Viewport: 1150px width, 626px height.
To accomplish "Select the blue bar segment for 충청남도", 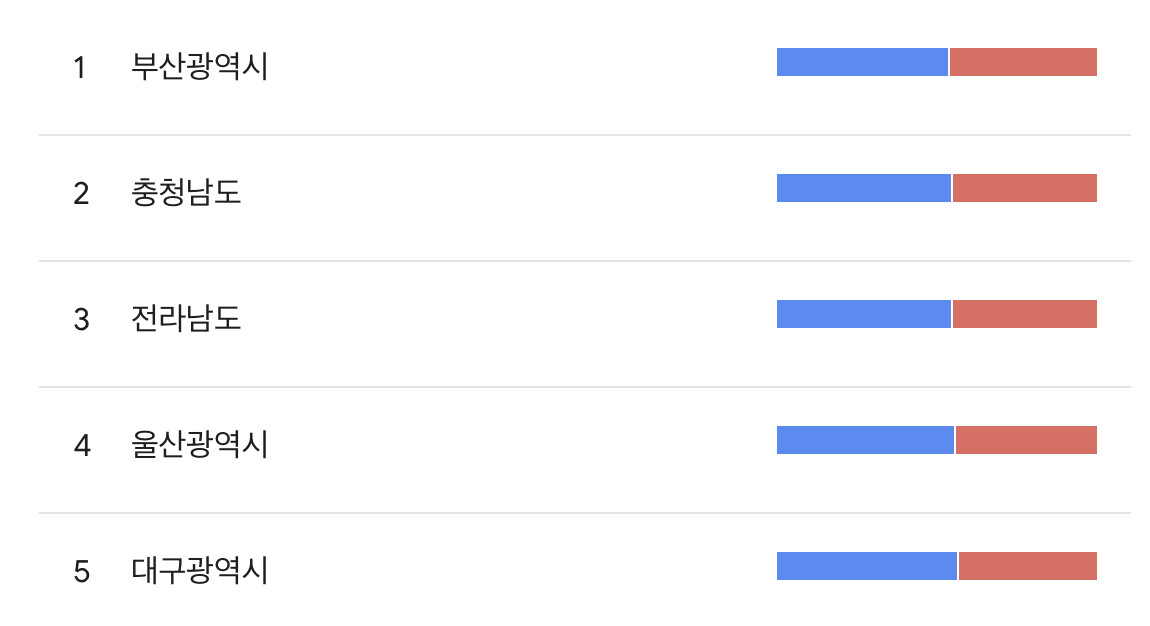I will 863,188.
